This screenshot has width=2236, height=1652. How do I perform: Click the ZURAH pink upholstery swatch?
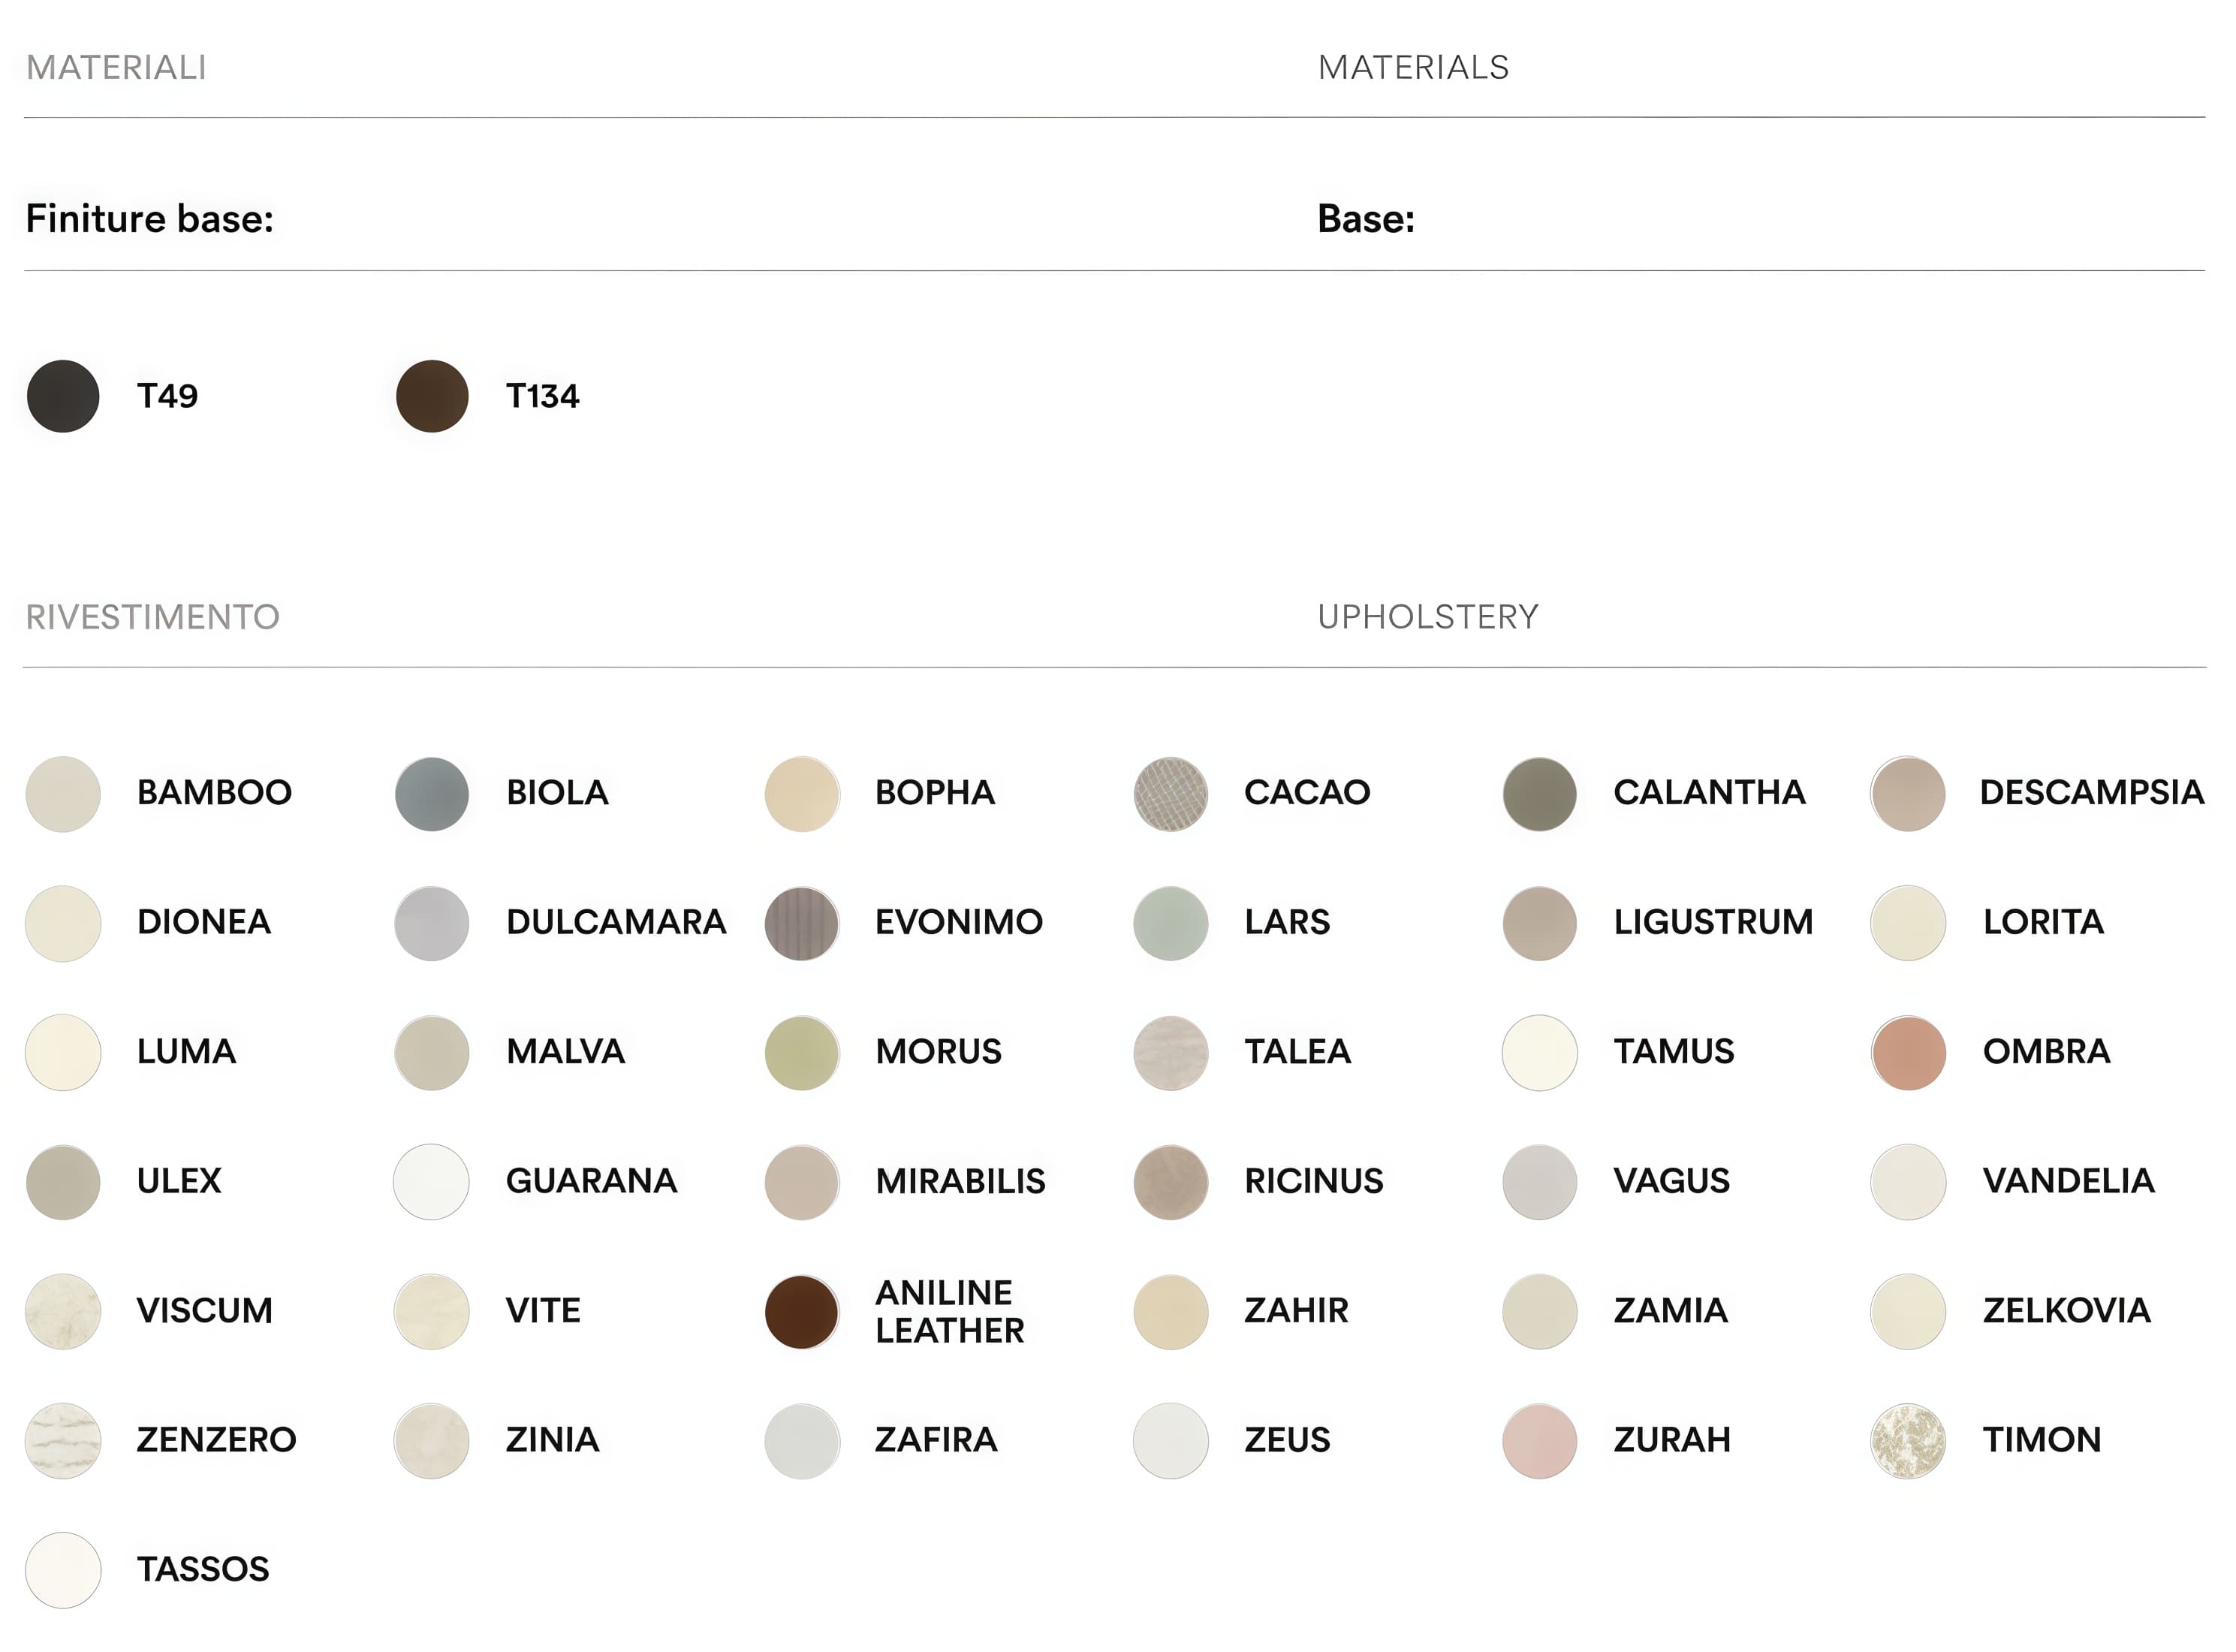[x=1539, y=1441]
